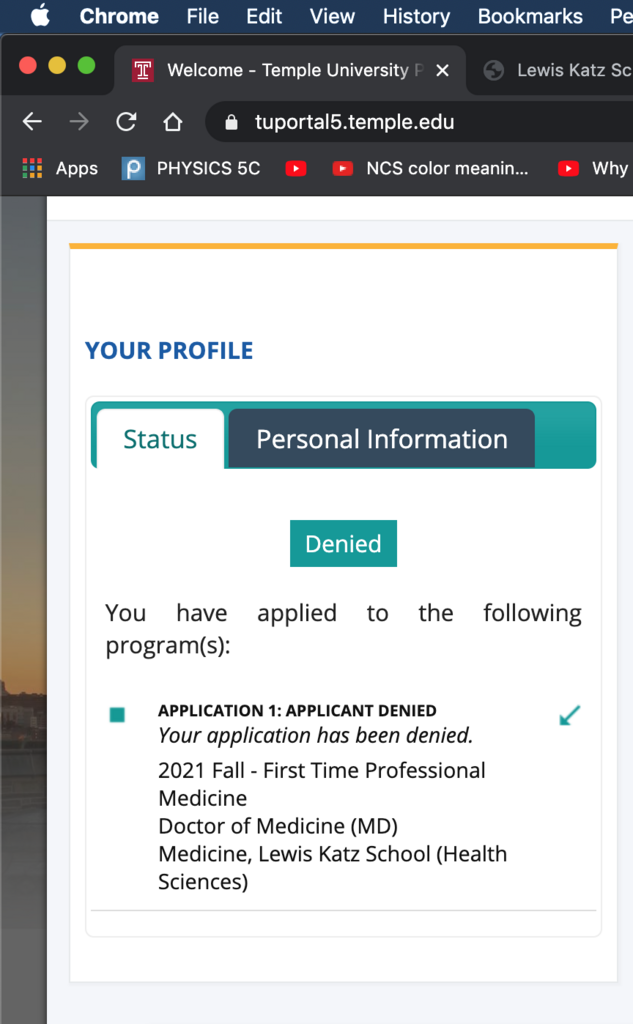
Task: Open the Apps grid bookmark
Action: (x=60, y=168)
